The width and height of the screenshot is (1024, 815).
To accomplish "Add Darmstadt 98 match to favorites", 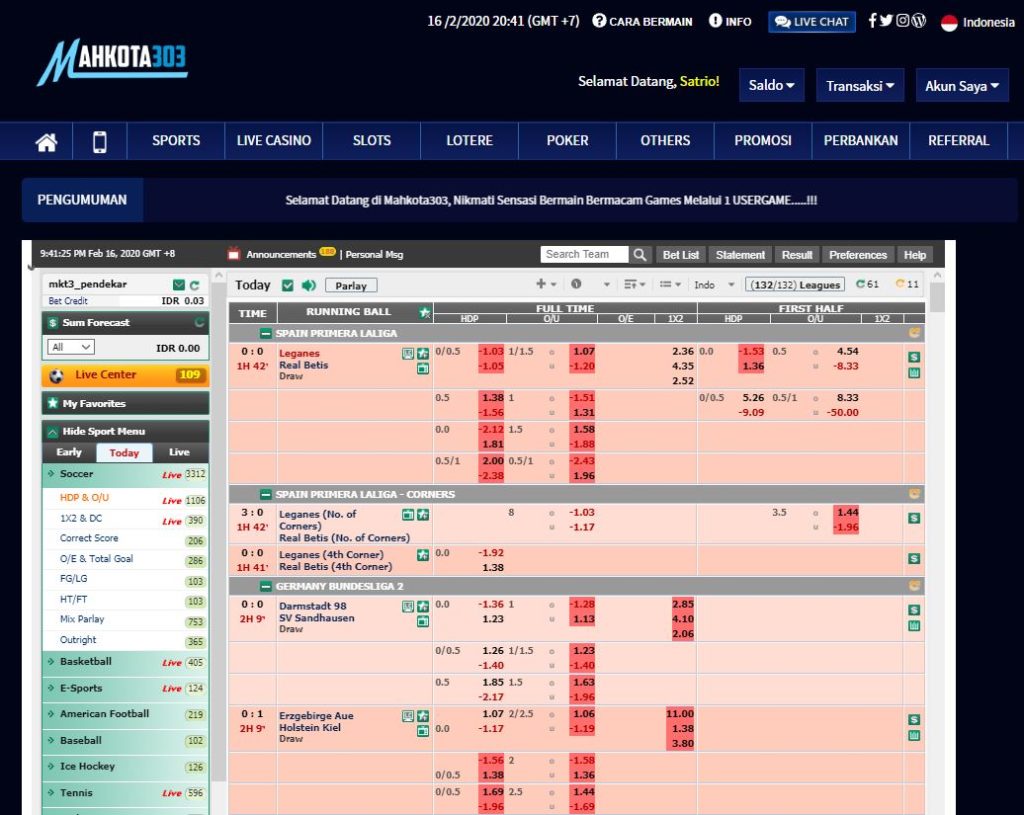I will coord(423,607).
